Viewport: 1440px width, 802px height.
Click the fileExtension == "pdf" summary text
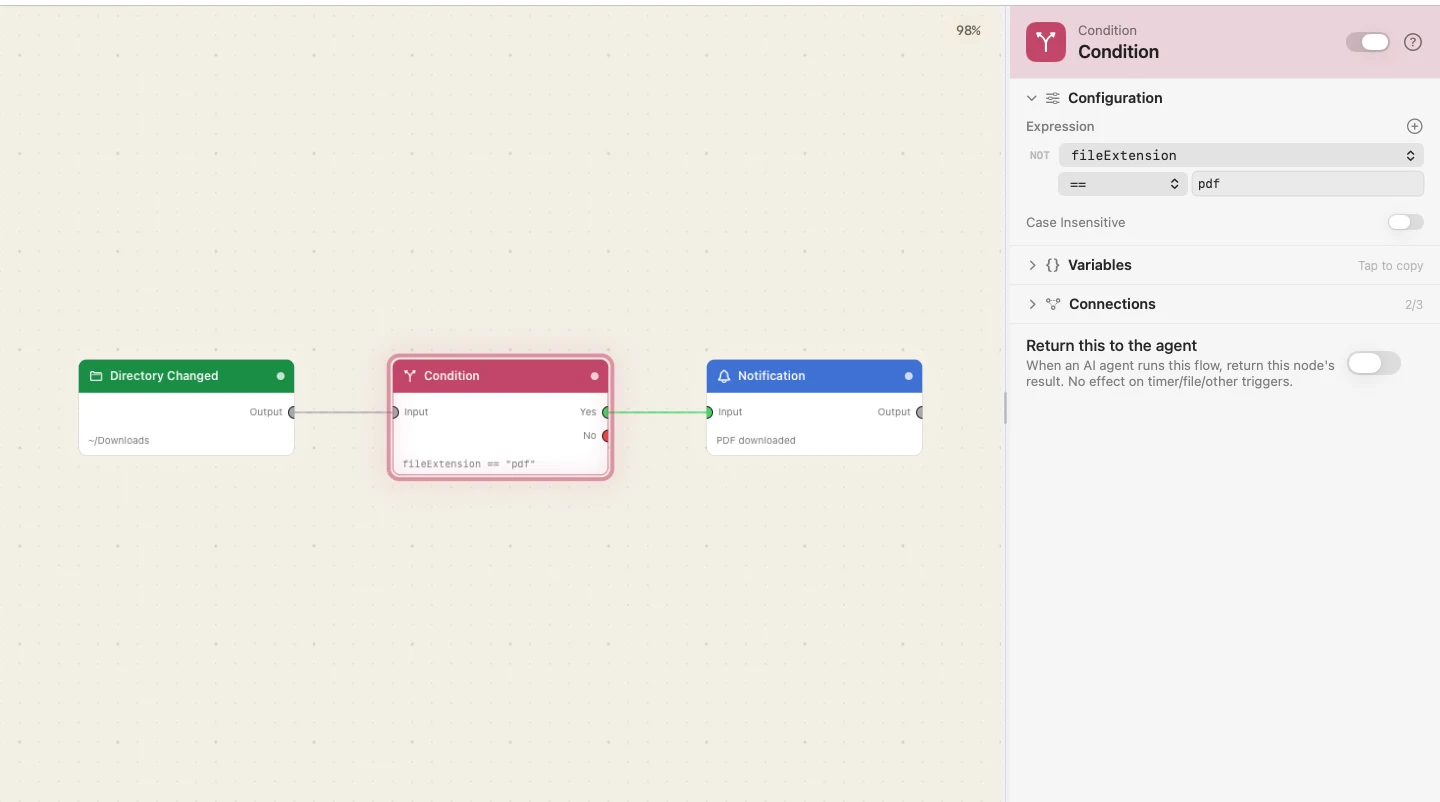tap(469, 464)
